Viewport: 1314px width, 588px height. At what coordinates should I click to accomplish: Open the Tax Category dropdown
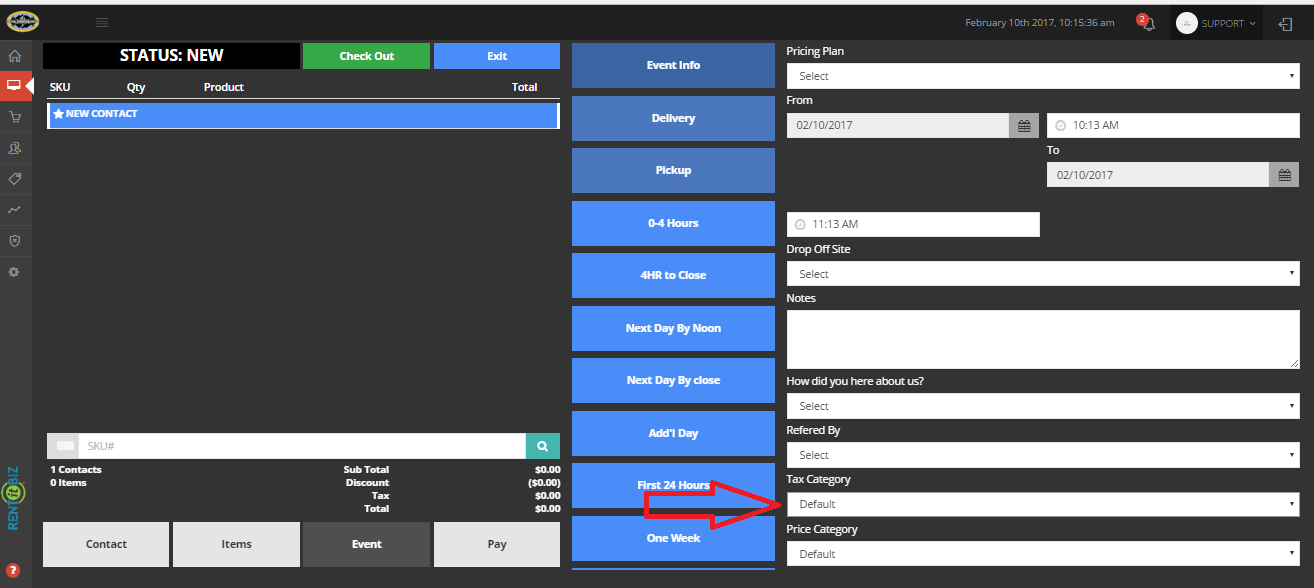pos(1043,504)
